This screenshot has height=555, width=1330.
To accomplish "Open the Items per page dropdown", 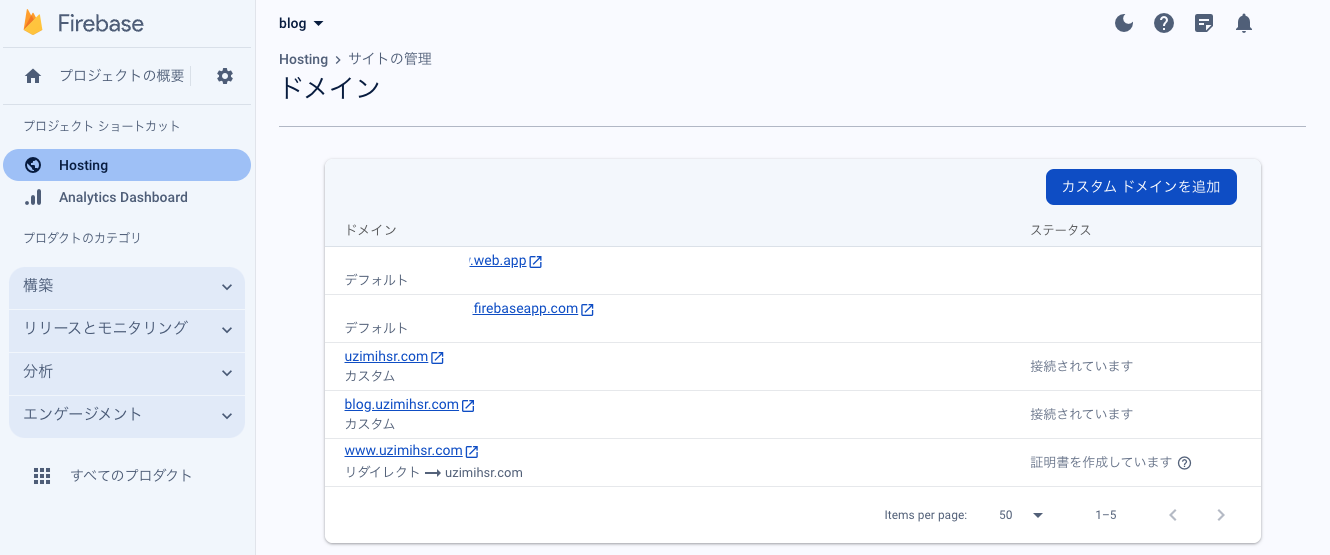I will (1021, 515).
